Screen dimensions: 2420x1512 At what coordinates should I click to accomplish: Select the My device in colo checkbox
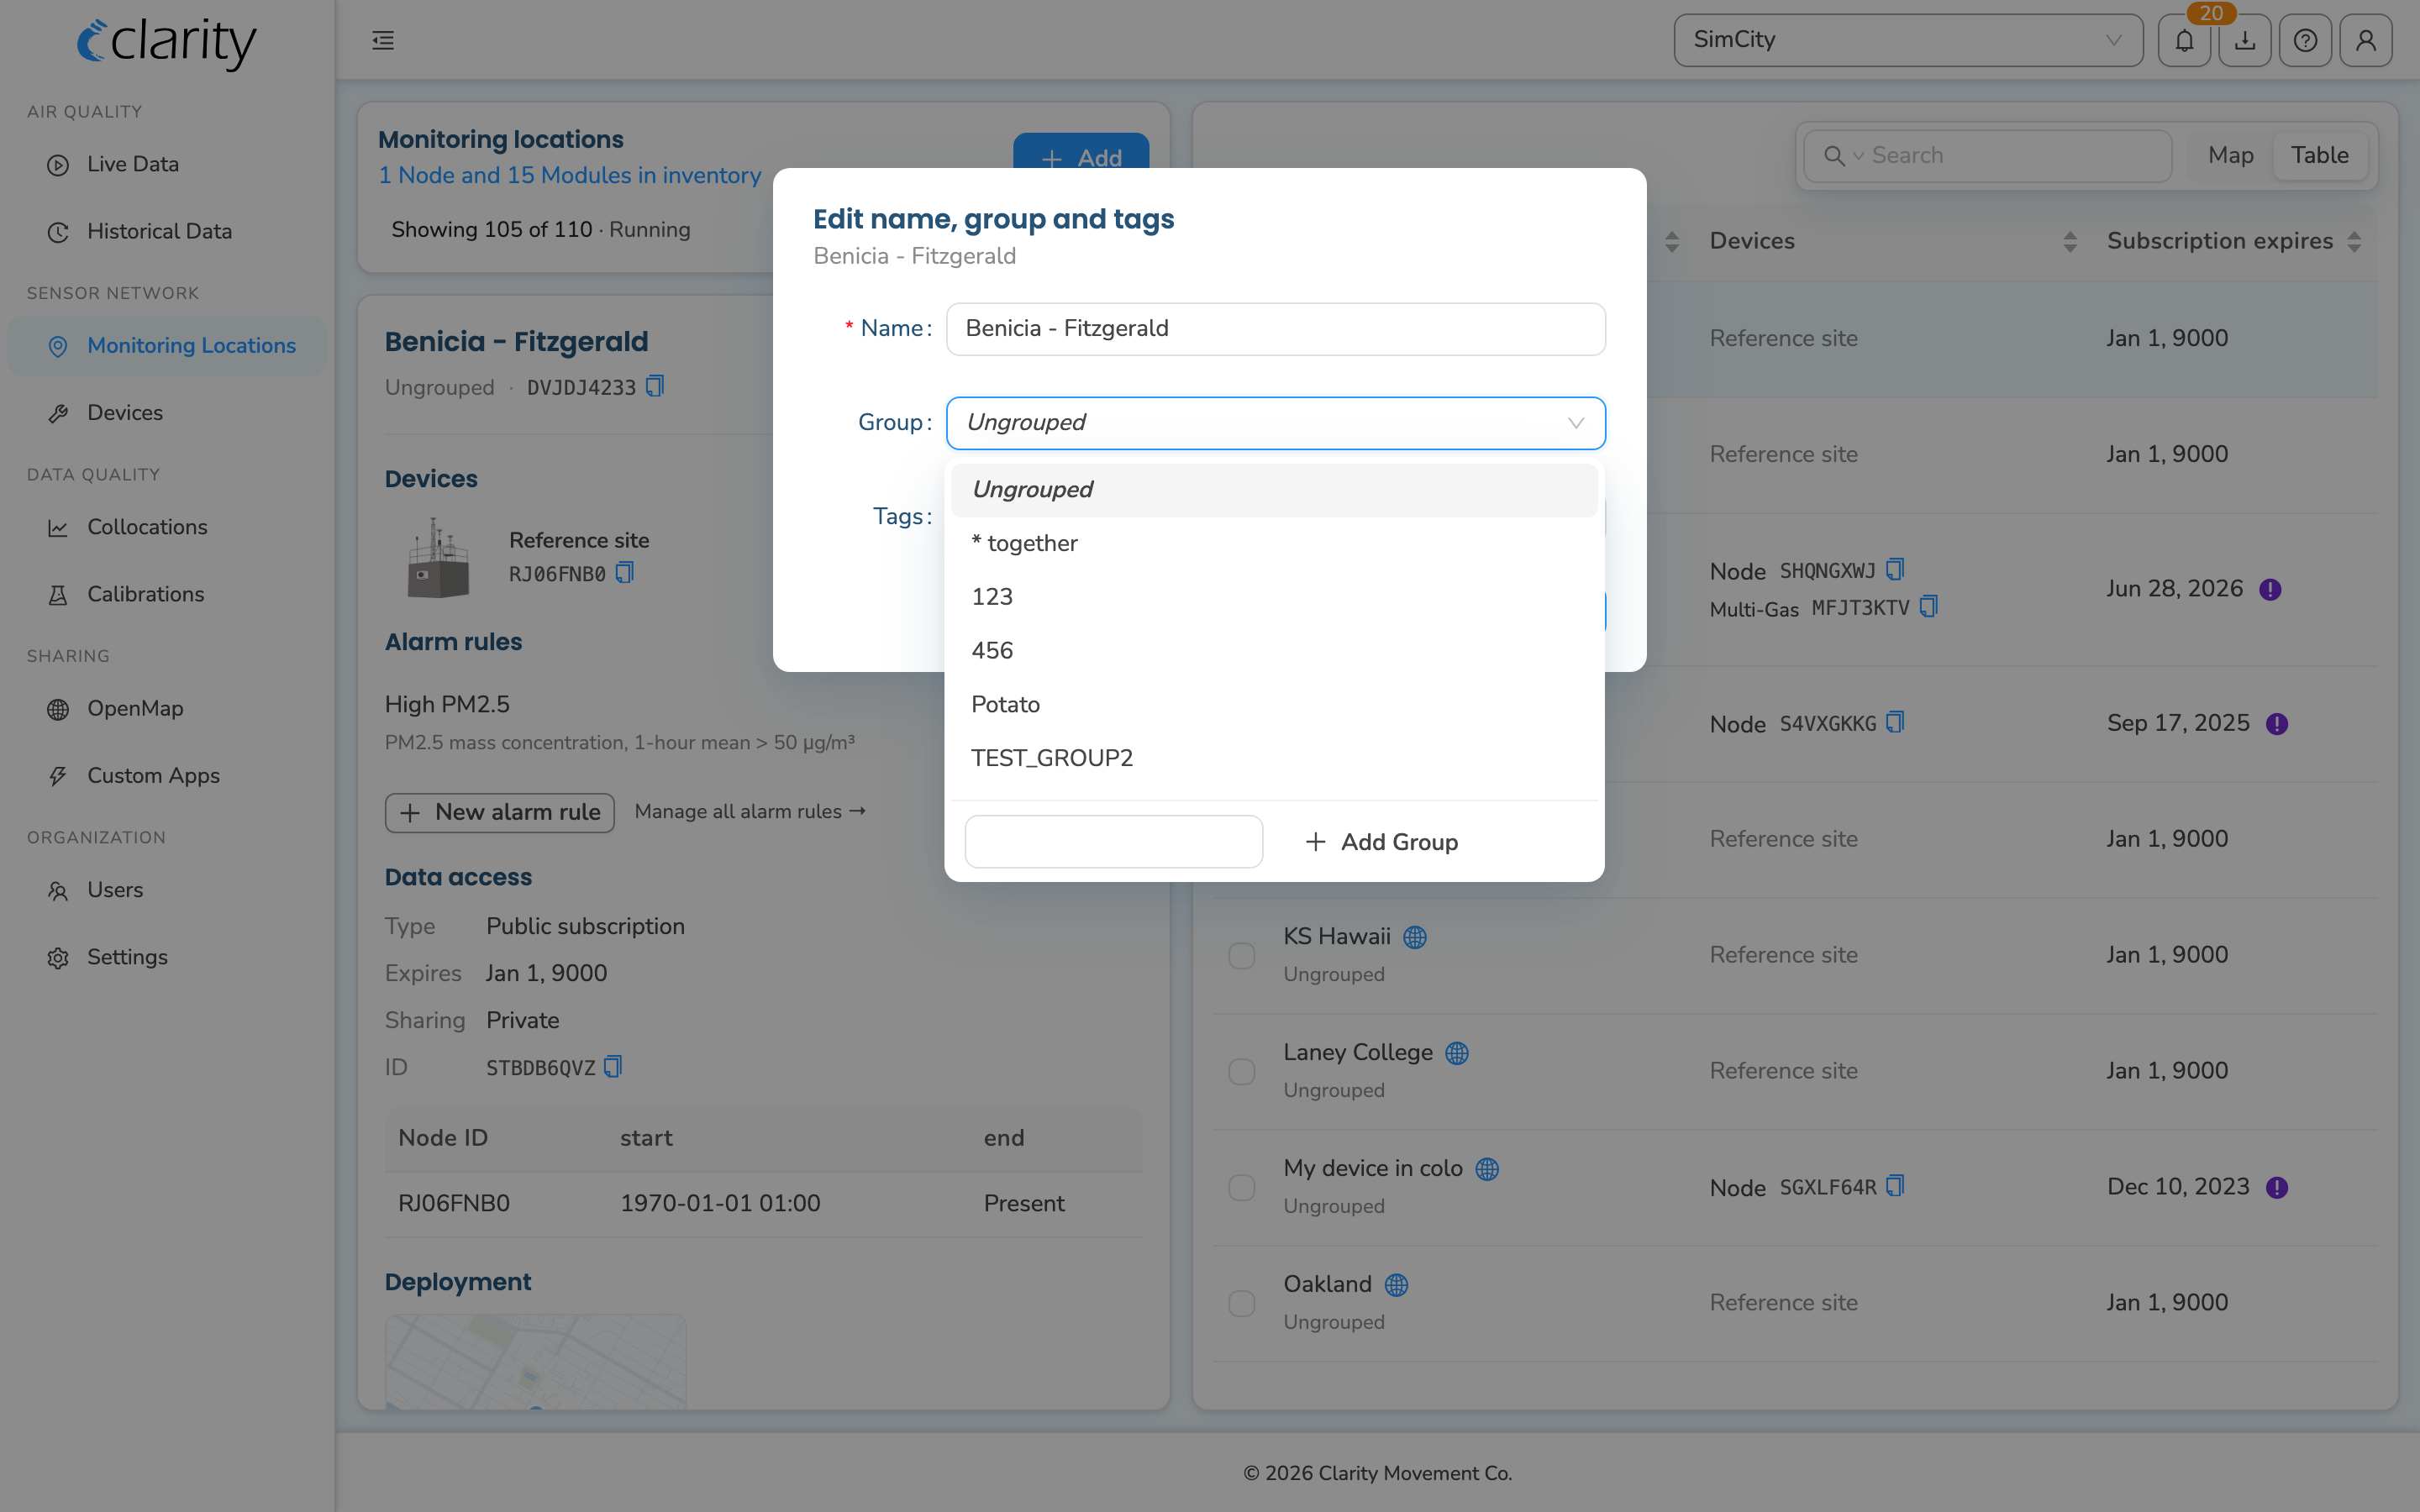[x=1241, y=1187]
